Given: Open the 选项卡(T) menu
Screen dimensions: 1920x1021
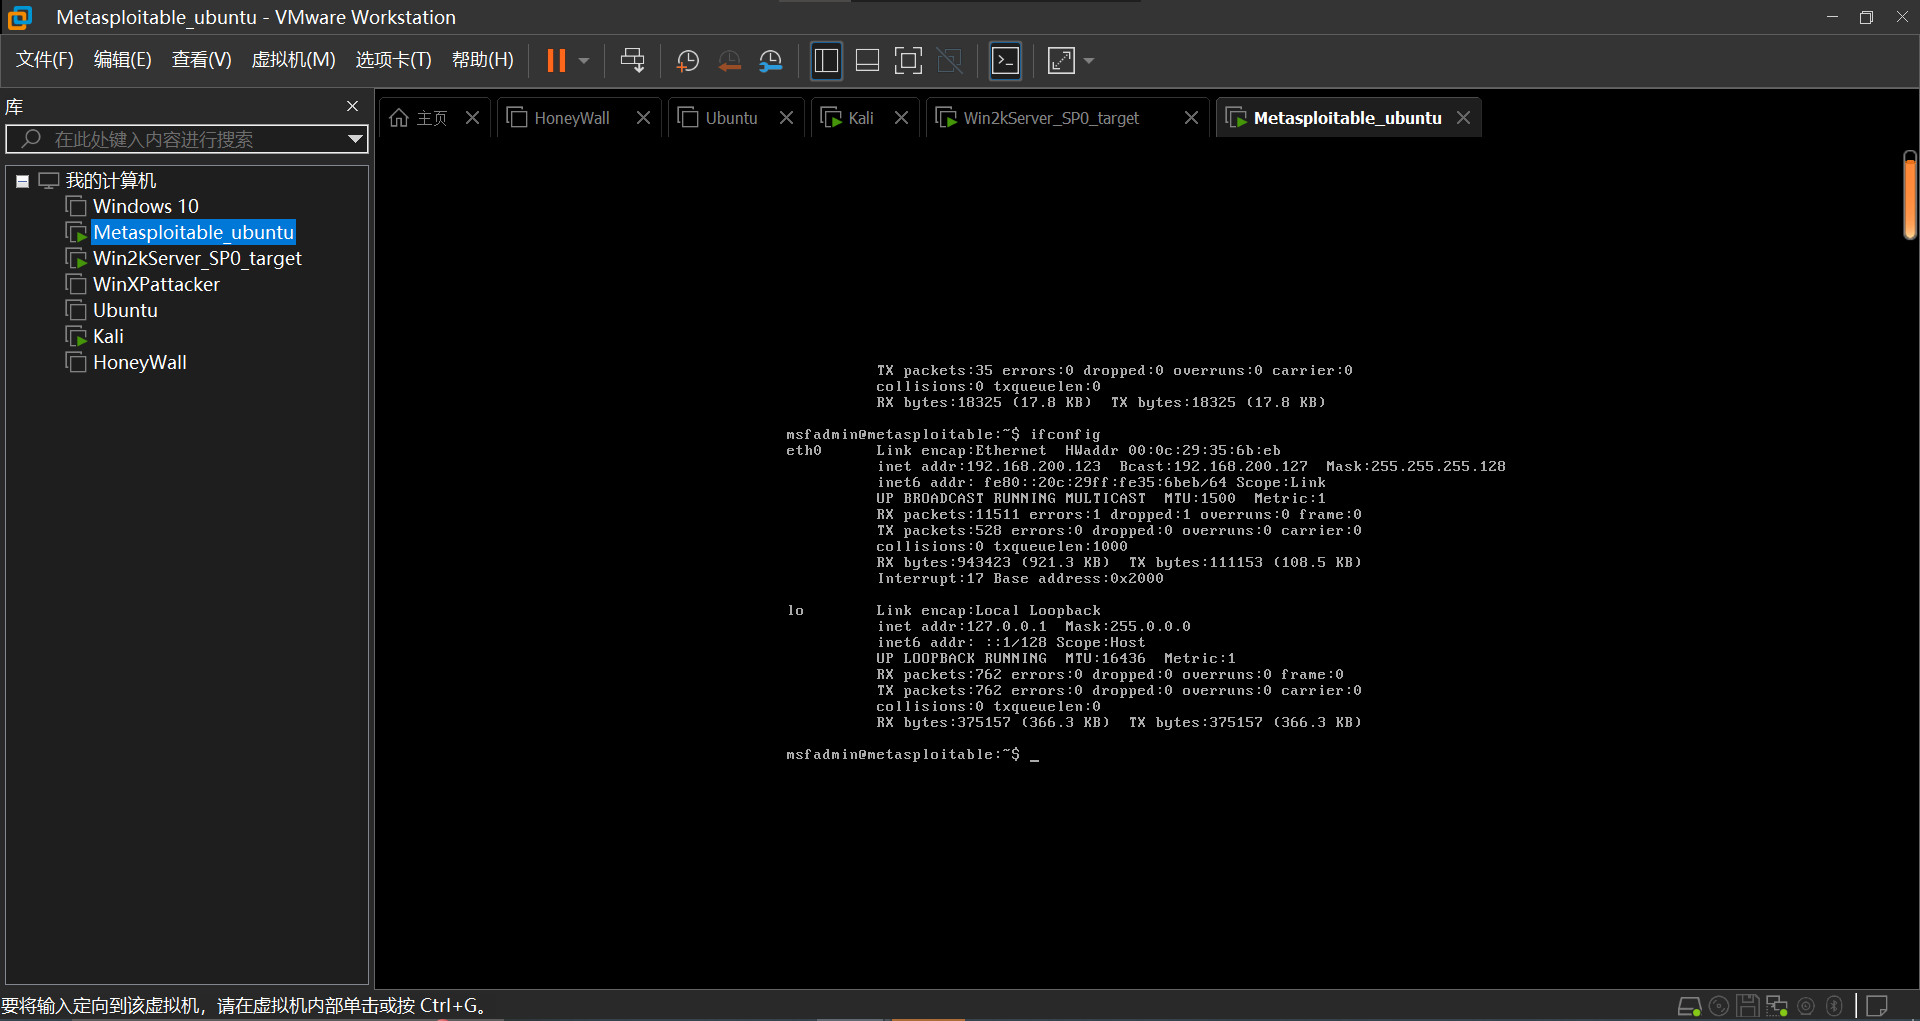Looking at the screenshot, I should 394,60.
